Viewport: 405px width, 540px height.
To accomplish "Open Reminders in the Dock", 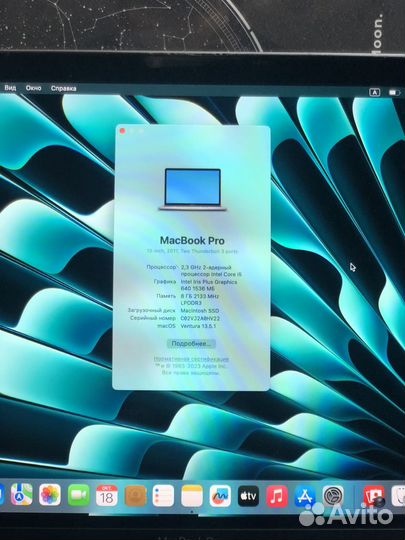I will pyautogui.click(x=163, y=496).
